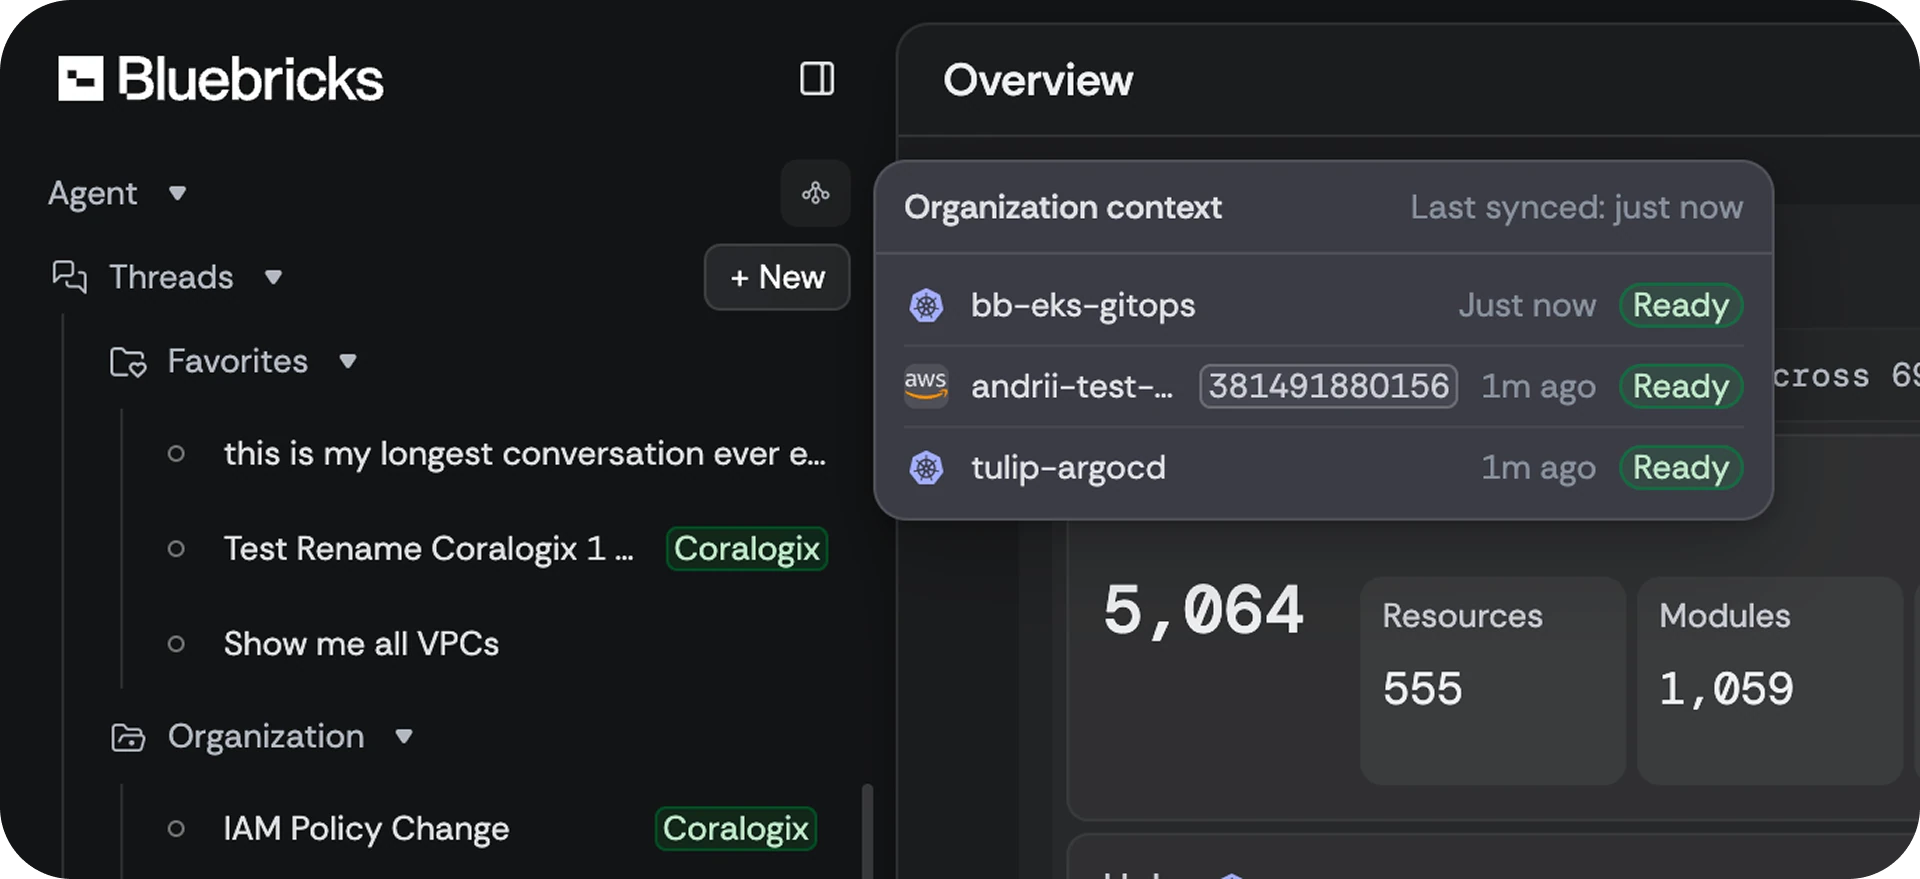Click circle bullet of IAM Policy Change
The height and width of the screenshot is (879, 1920).
pos(176,829)
